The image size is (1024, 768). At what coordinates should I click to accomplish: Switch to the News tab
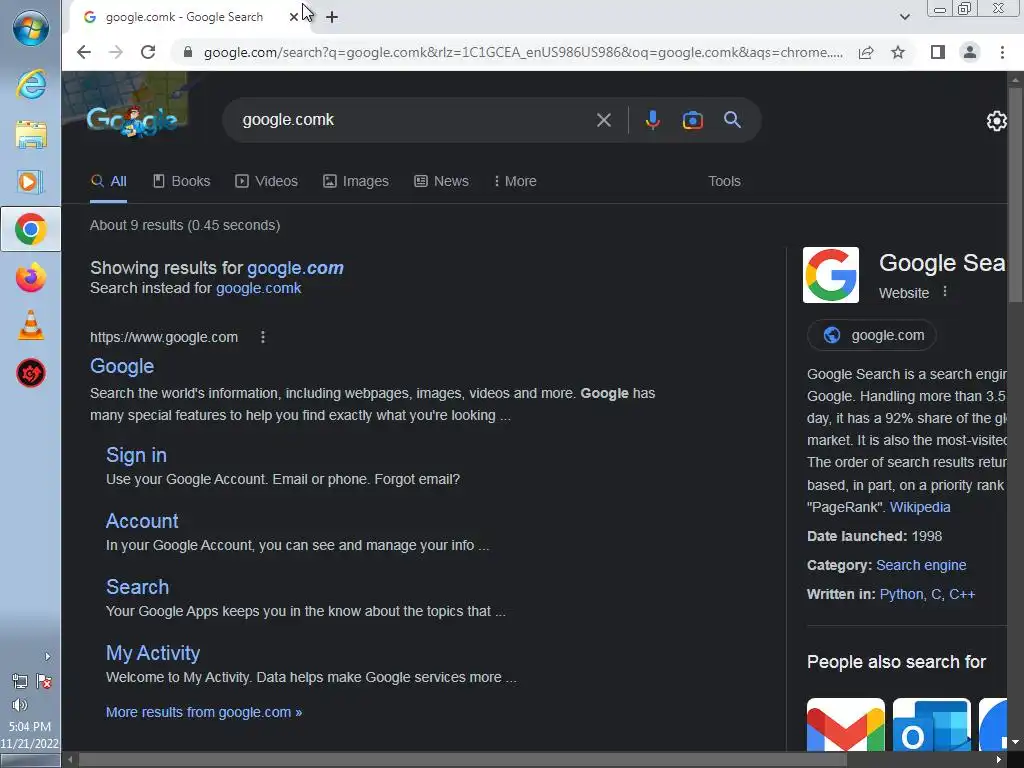tap(441, 182)
